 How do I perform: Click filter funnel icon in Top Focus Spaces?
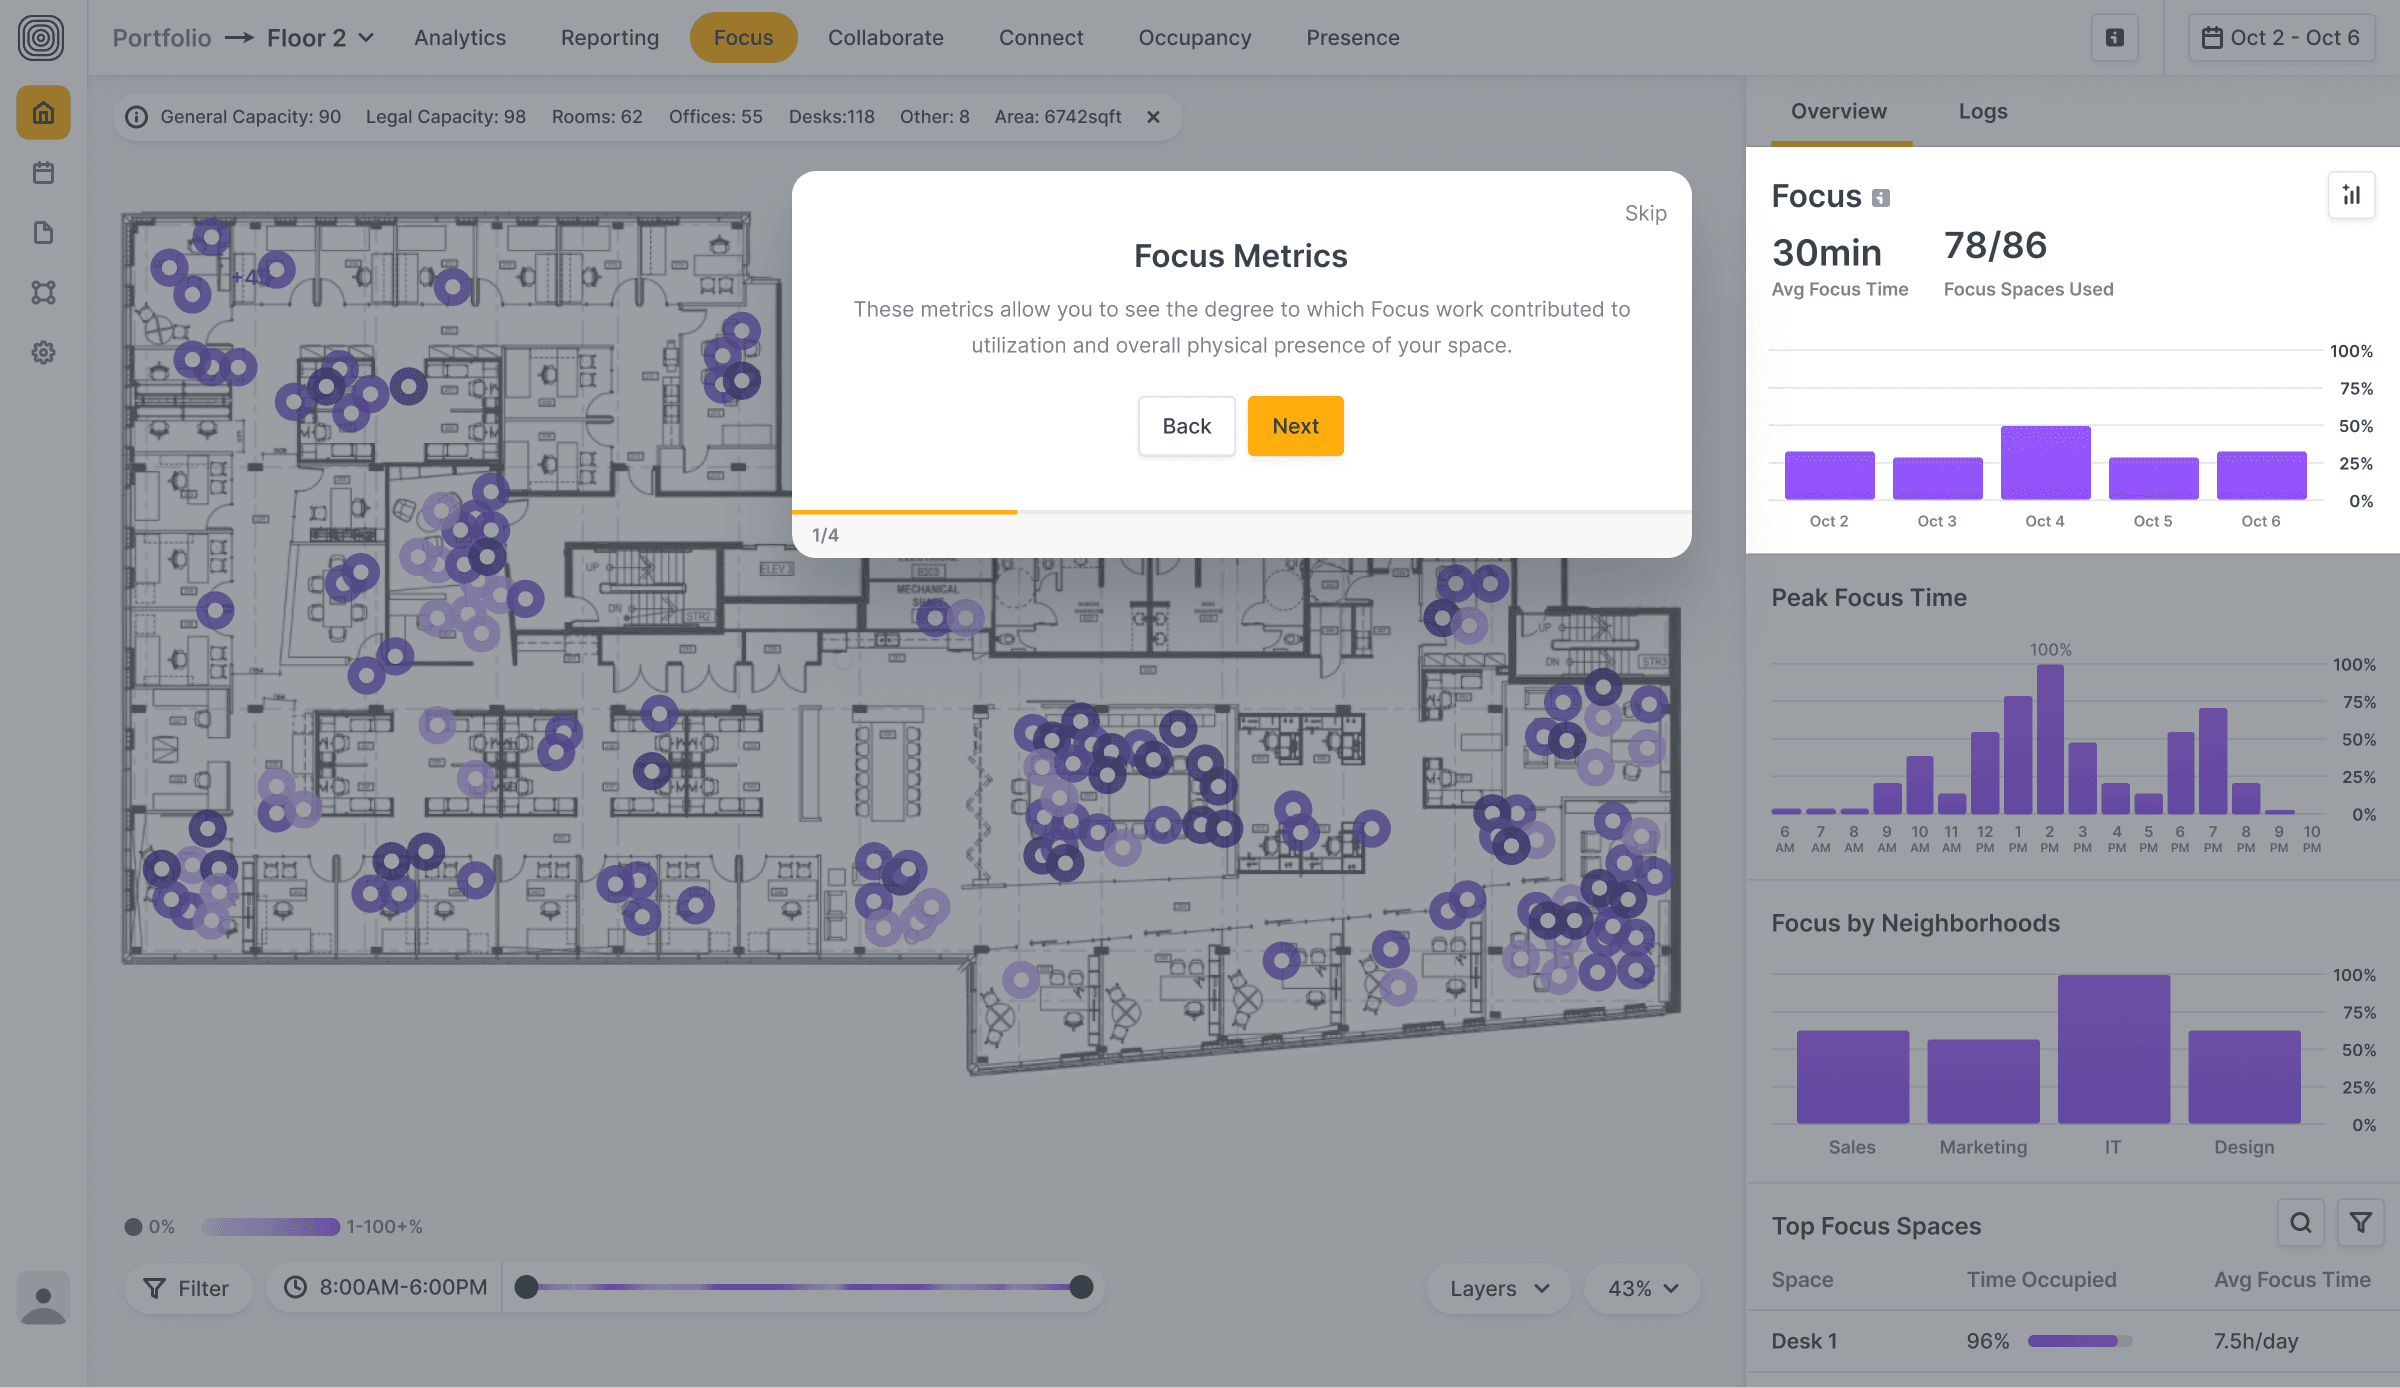point(2360,1223)
